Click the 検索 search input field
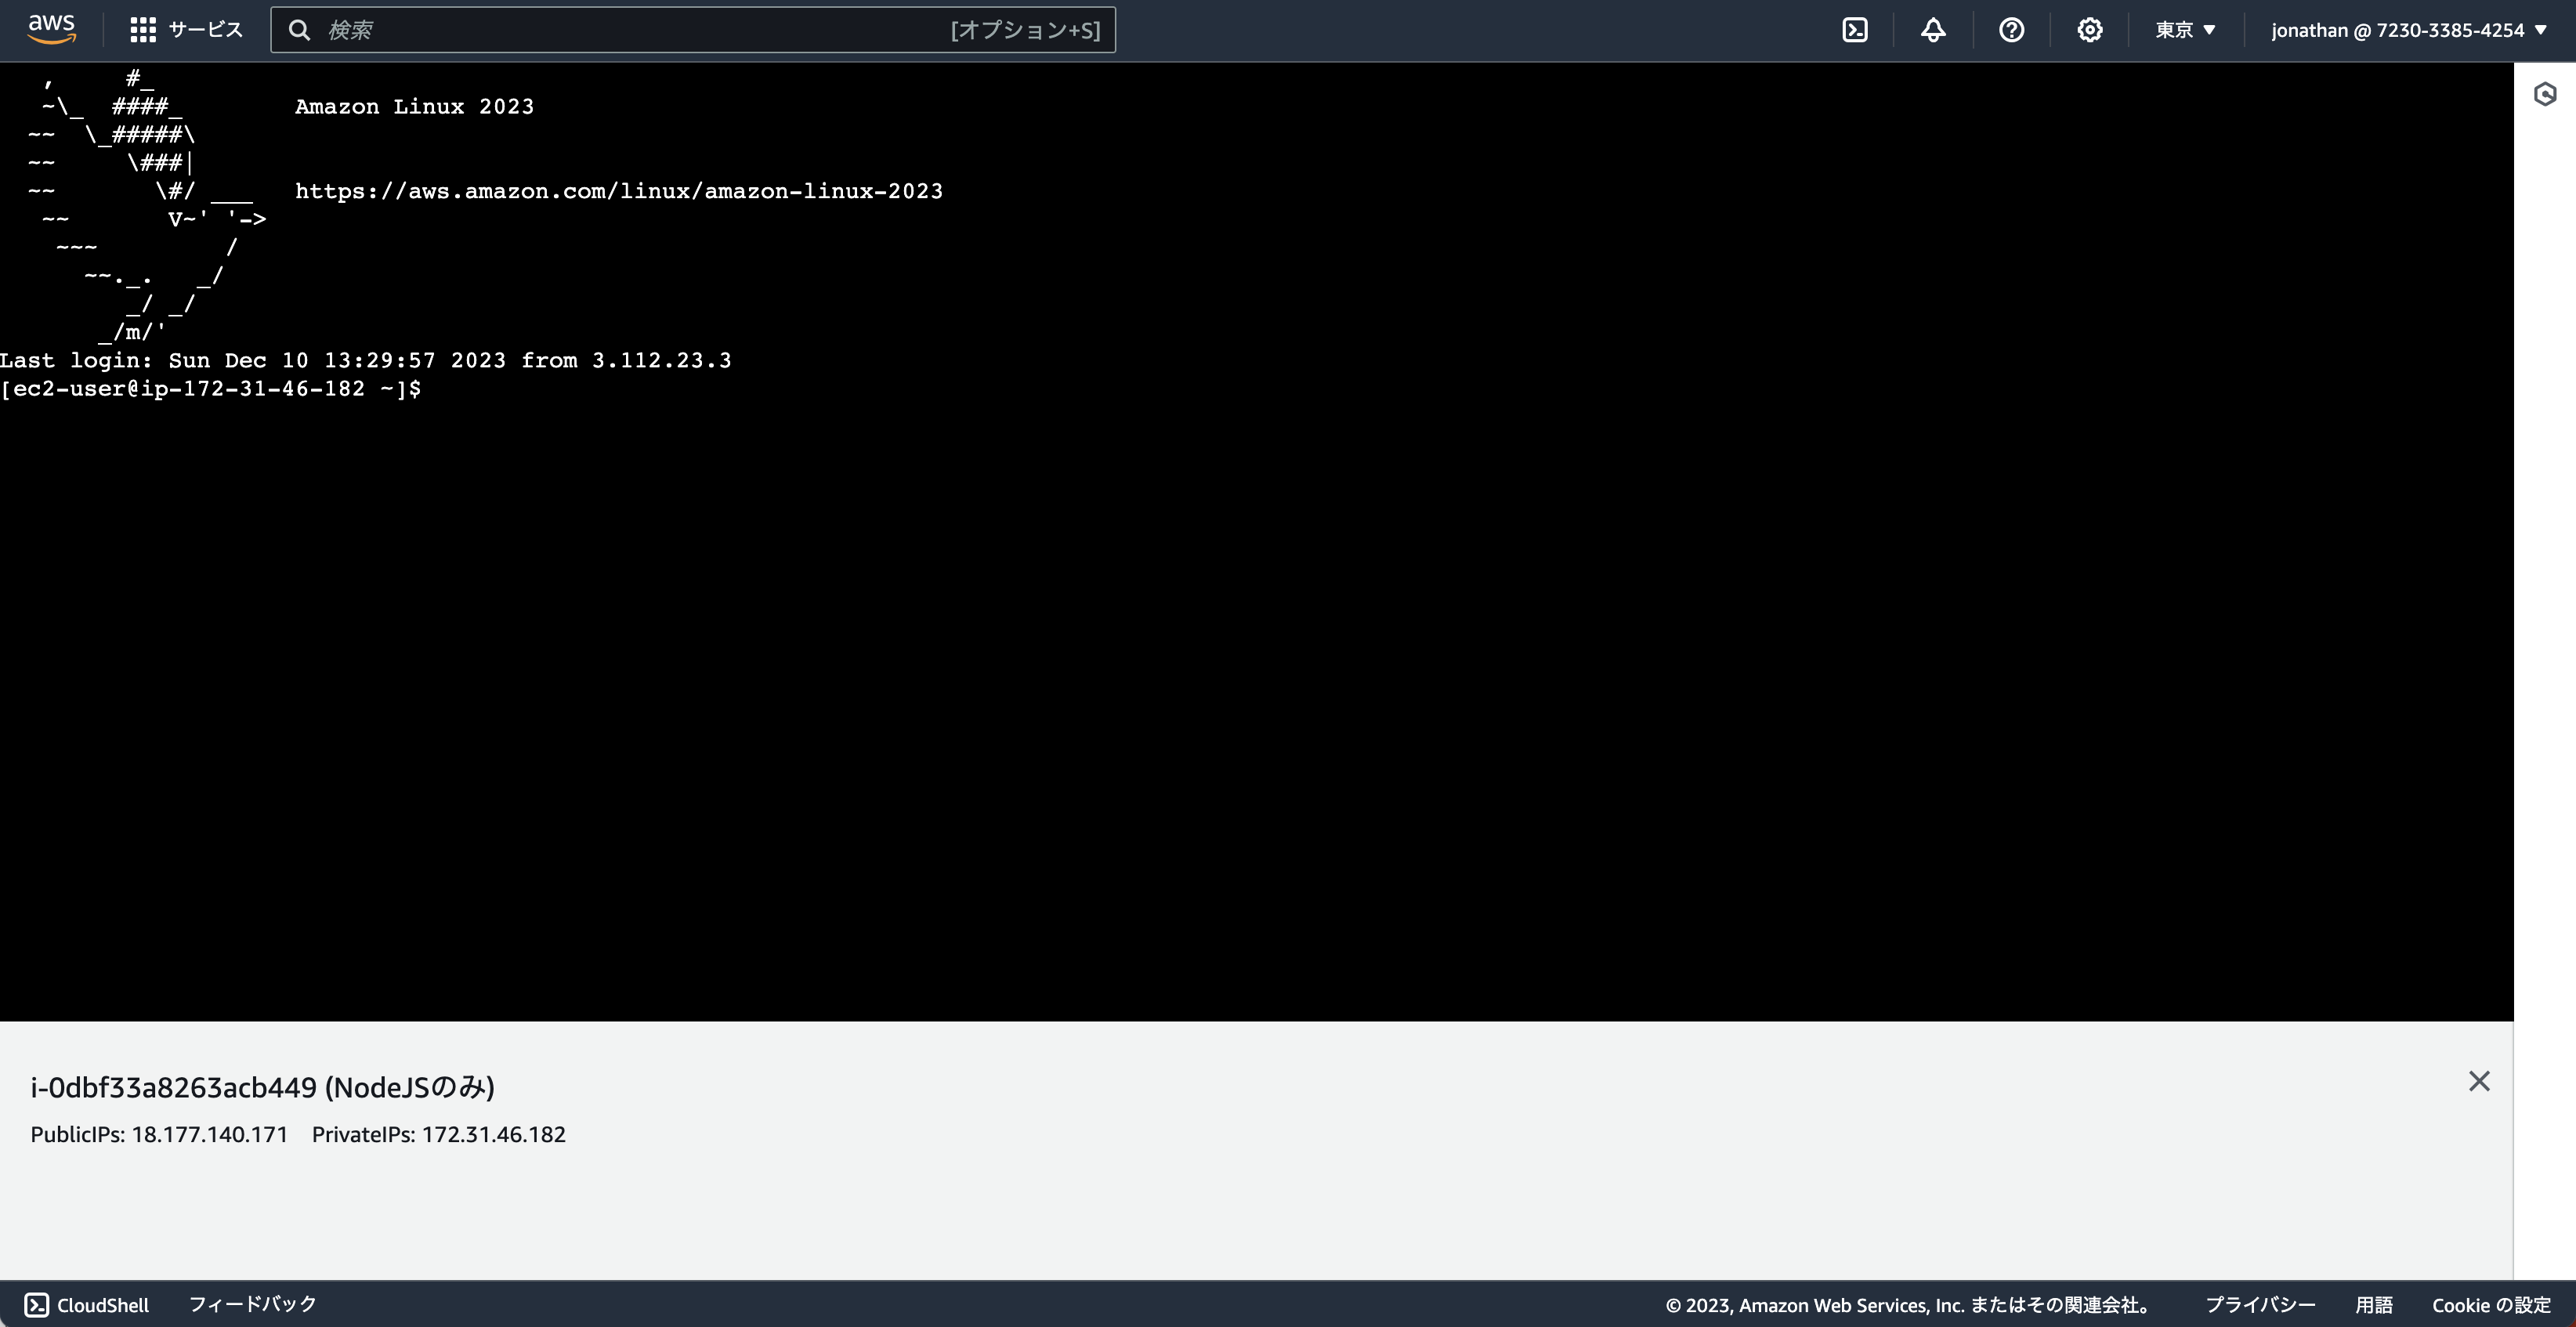The width and height of the screenshot is (2576, 1327). (600, 30)
